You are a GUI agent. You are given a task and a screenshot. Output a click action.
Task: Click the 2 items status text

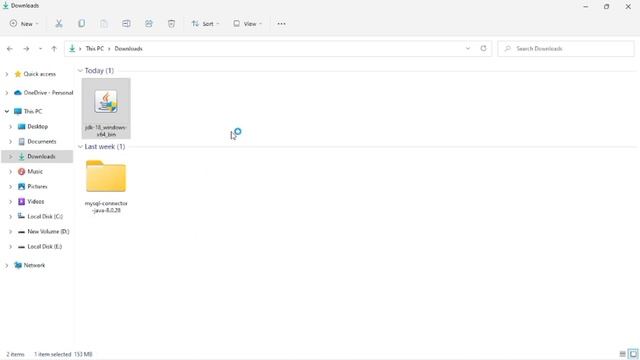coord(16,354)
